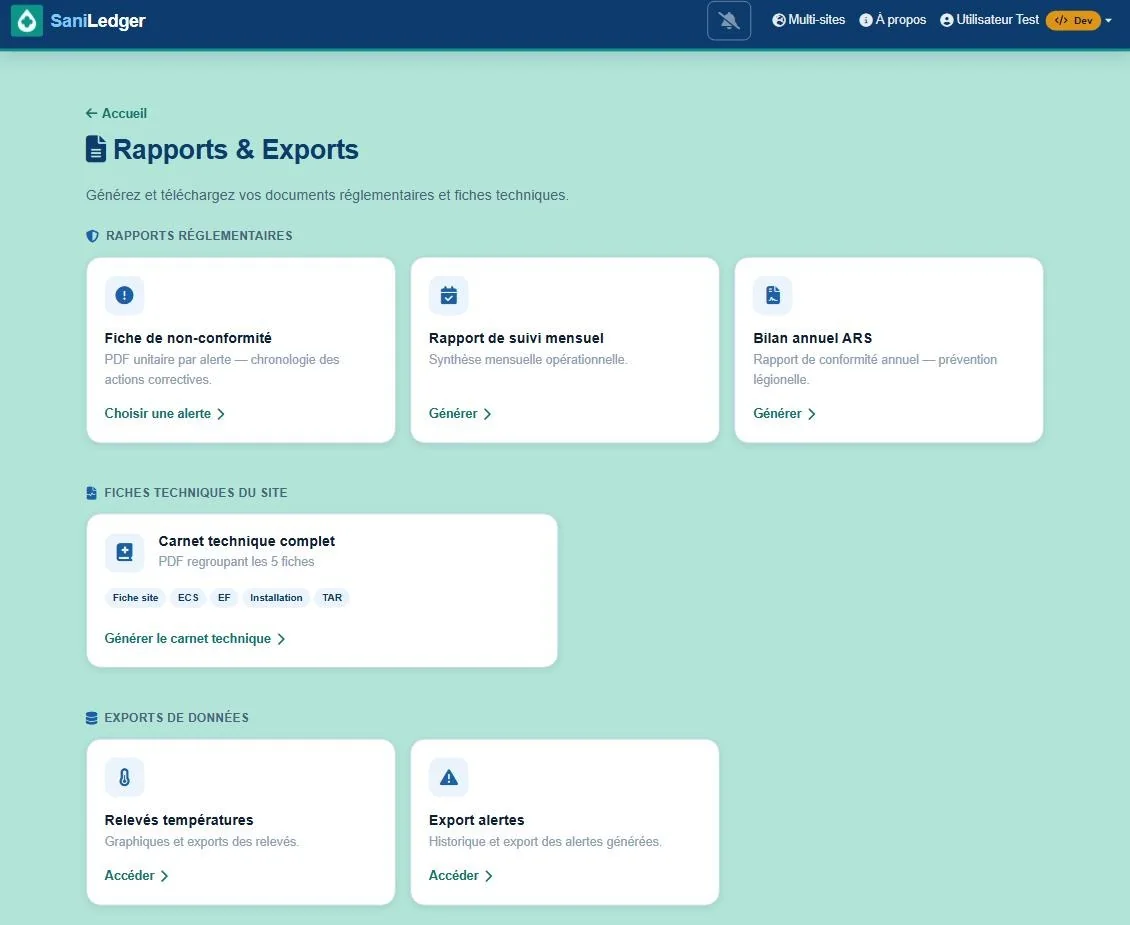Open Choisir une alerte link

pos(164,414)
